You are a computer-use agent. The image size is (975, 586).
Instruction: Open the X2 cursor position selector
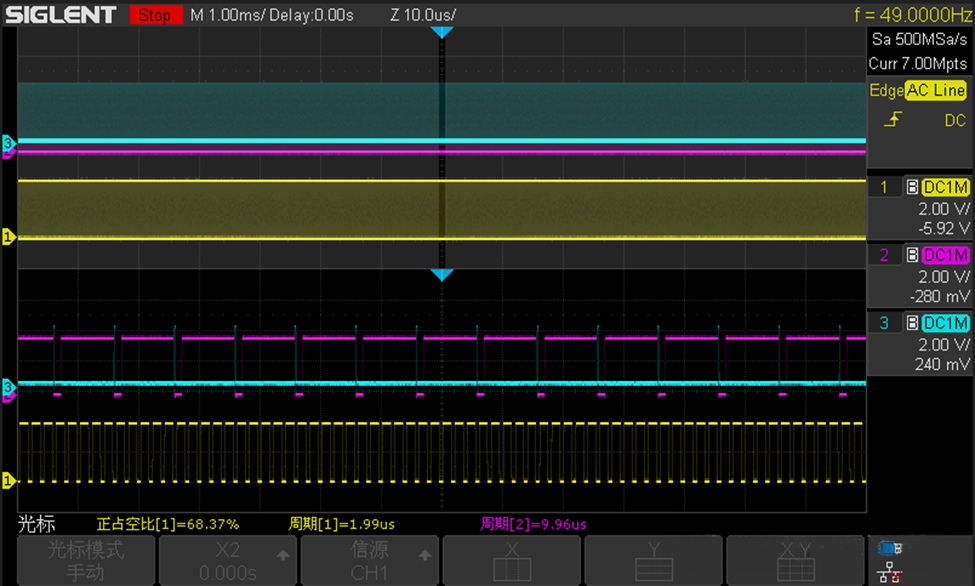click(x=228, y=560)
